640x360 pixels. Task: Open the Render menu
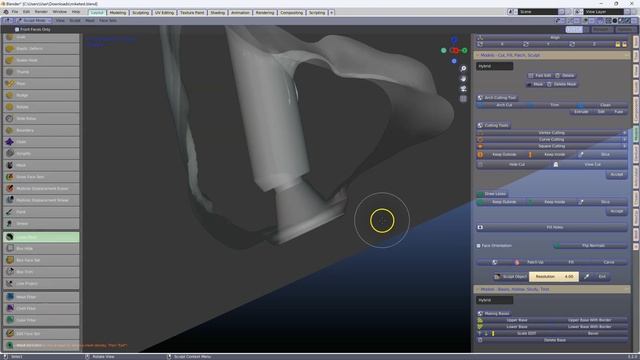[41, 12]
